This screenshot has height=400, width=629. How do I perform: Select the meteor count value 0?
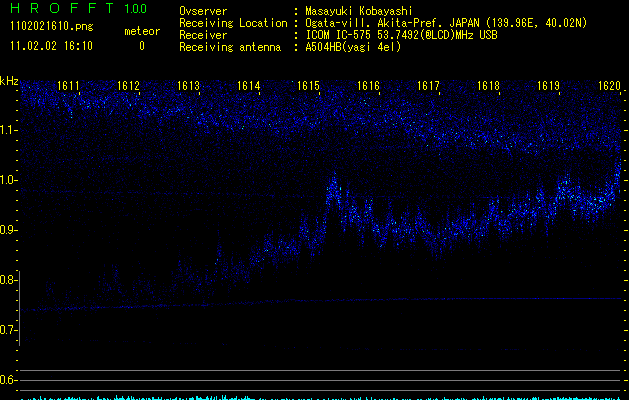click(141, 46)
